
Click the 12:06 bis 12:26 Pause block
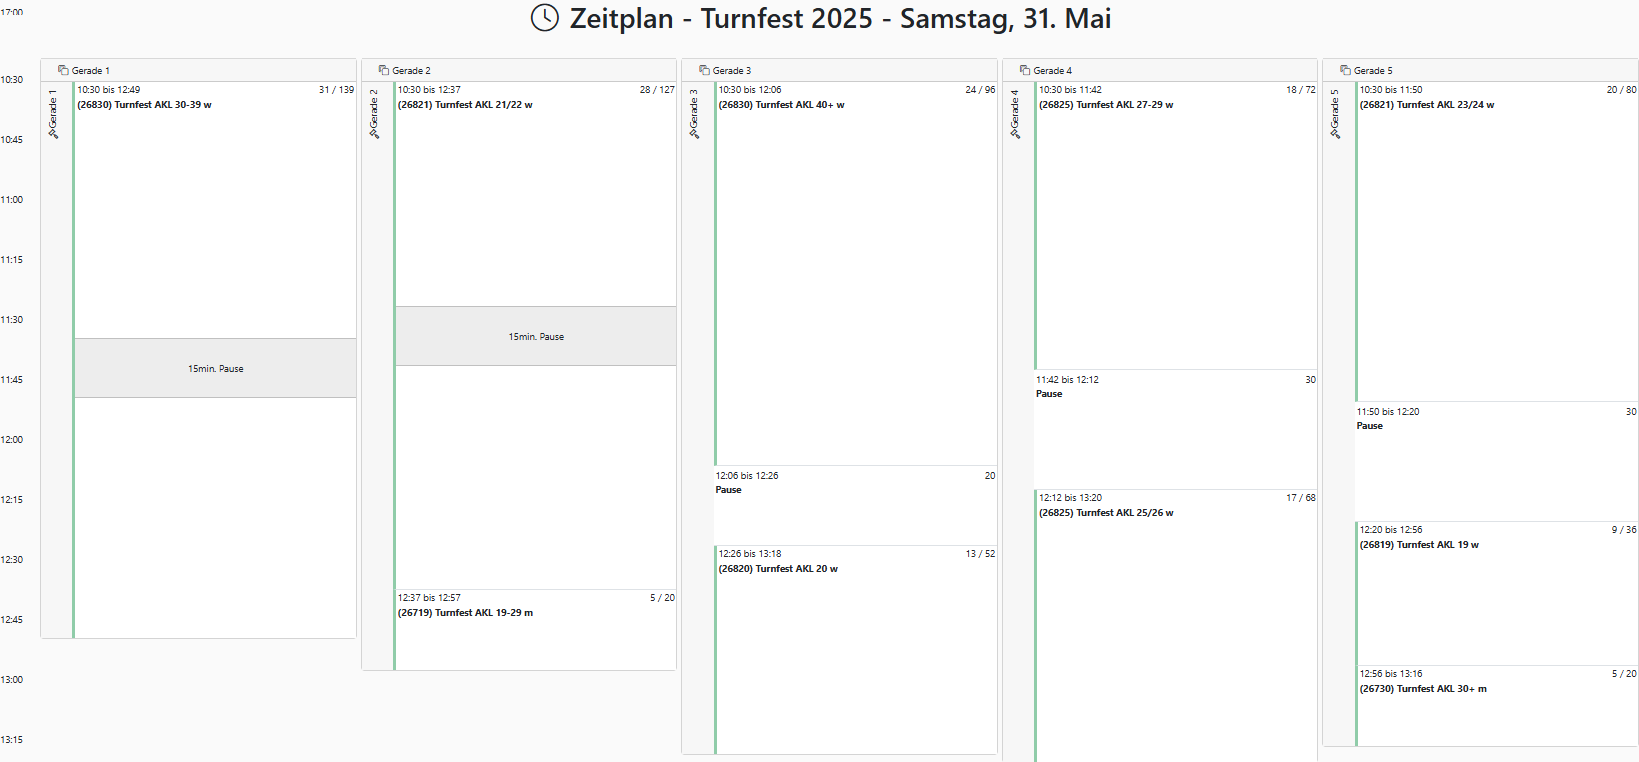click(x=855, y=505)
